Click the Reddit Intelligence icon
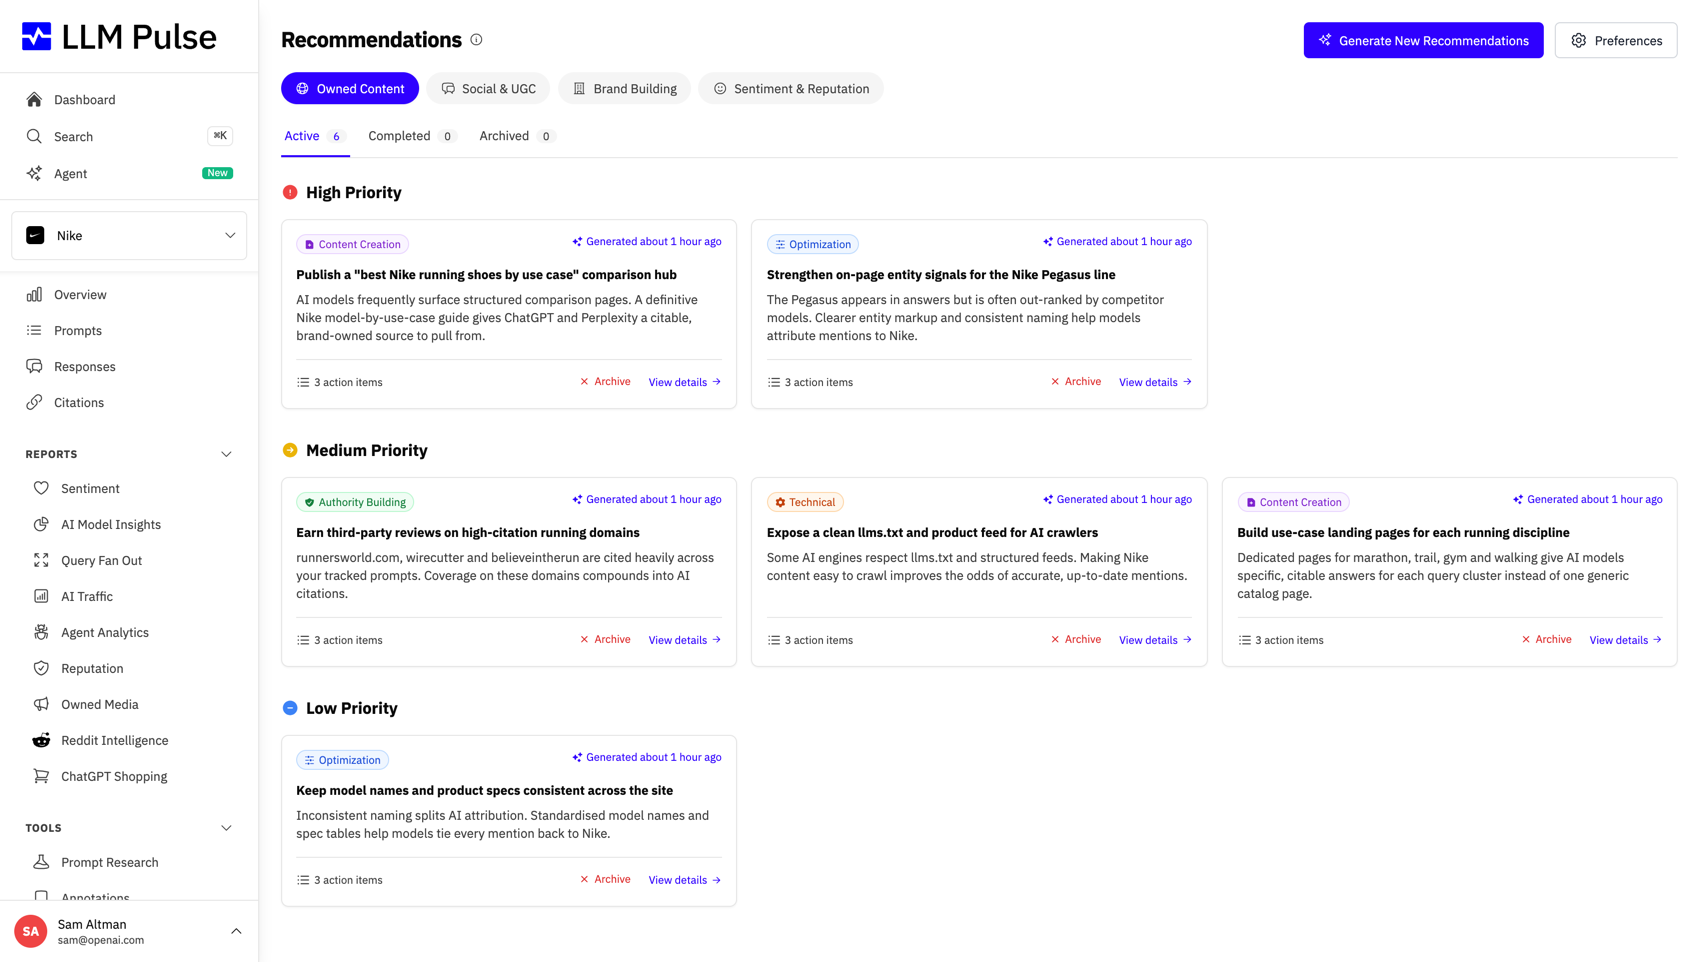The height and width of the screenshot is (962, 1700). [x=41, y=741]
